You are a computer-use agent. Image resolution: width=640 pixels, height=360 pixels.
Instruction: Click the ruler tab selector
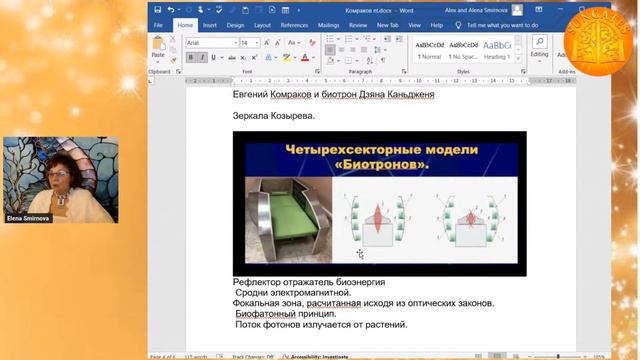click(x=151, y=81)
